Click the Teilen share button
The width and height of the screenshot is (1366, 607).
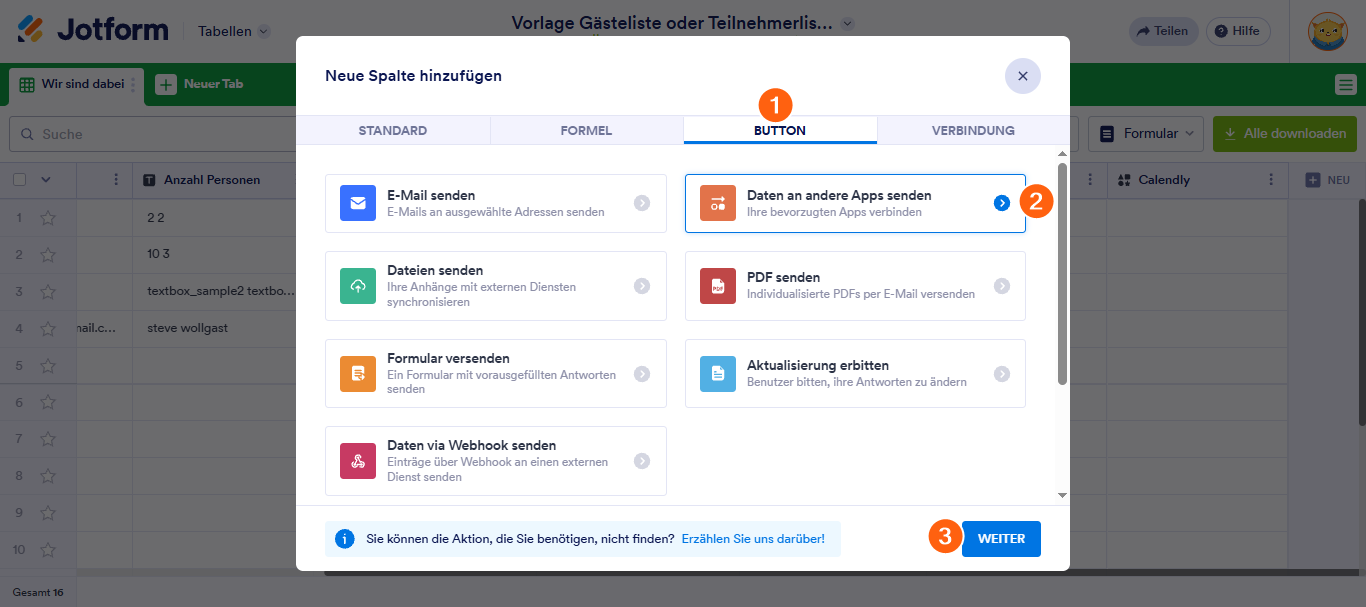1162,31
